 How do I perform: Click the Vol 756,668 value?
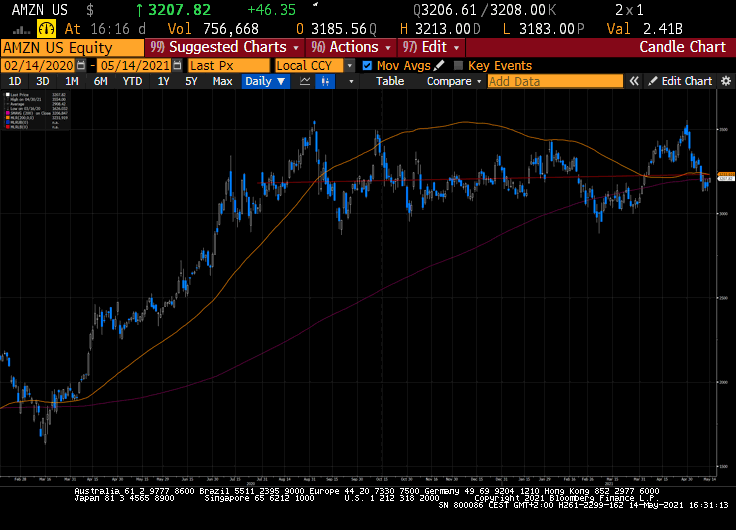click(x=230, y=29)
